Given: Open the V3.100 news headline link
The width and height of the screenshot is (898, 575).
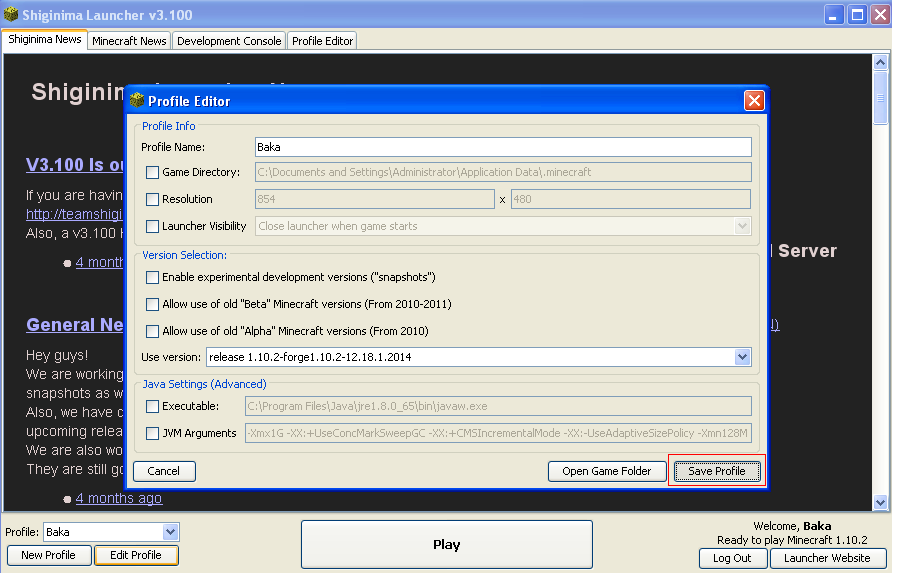Looking at the screenshot, I should pyautogui.click(x=76, y=166).
